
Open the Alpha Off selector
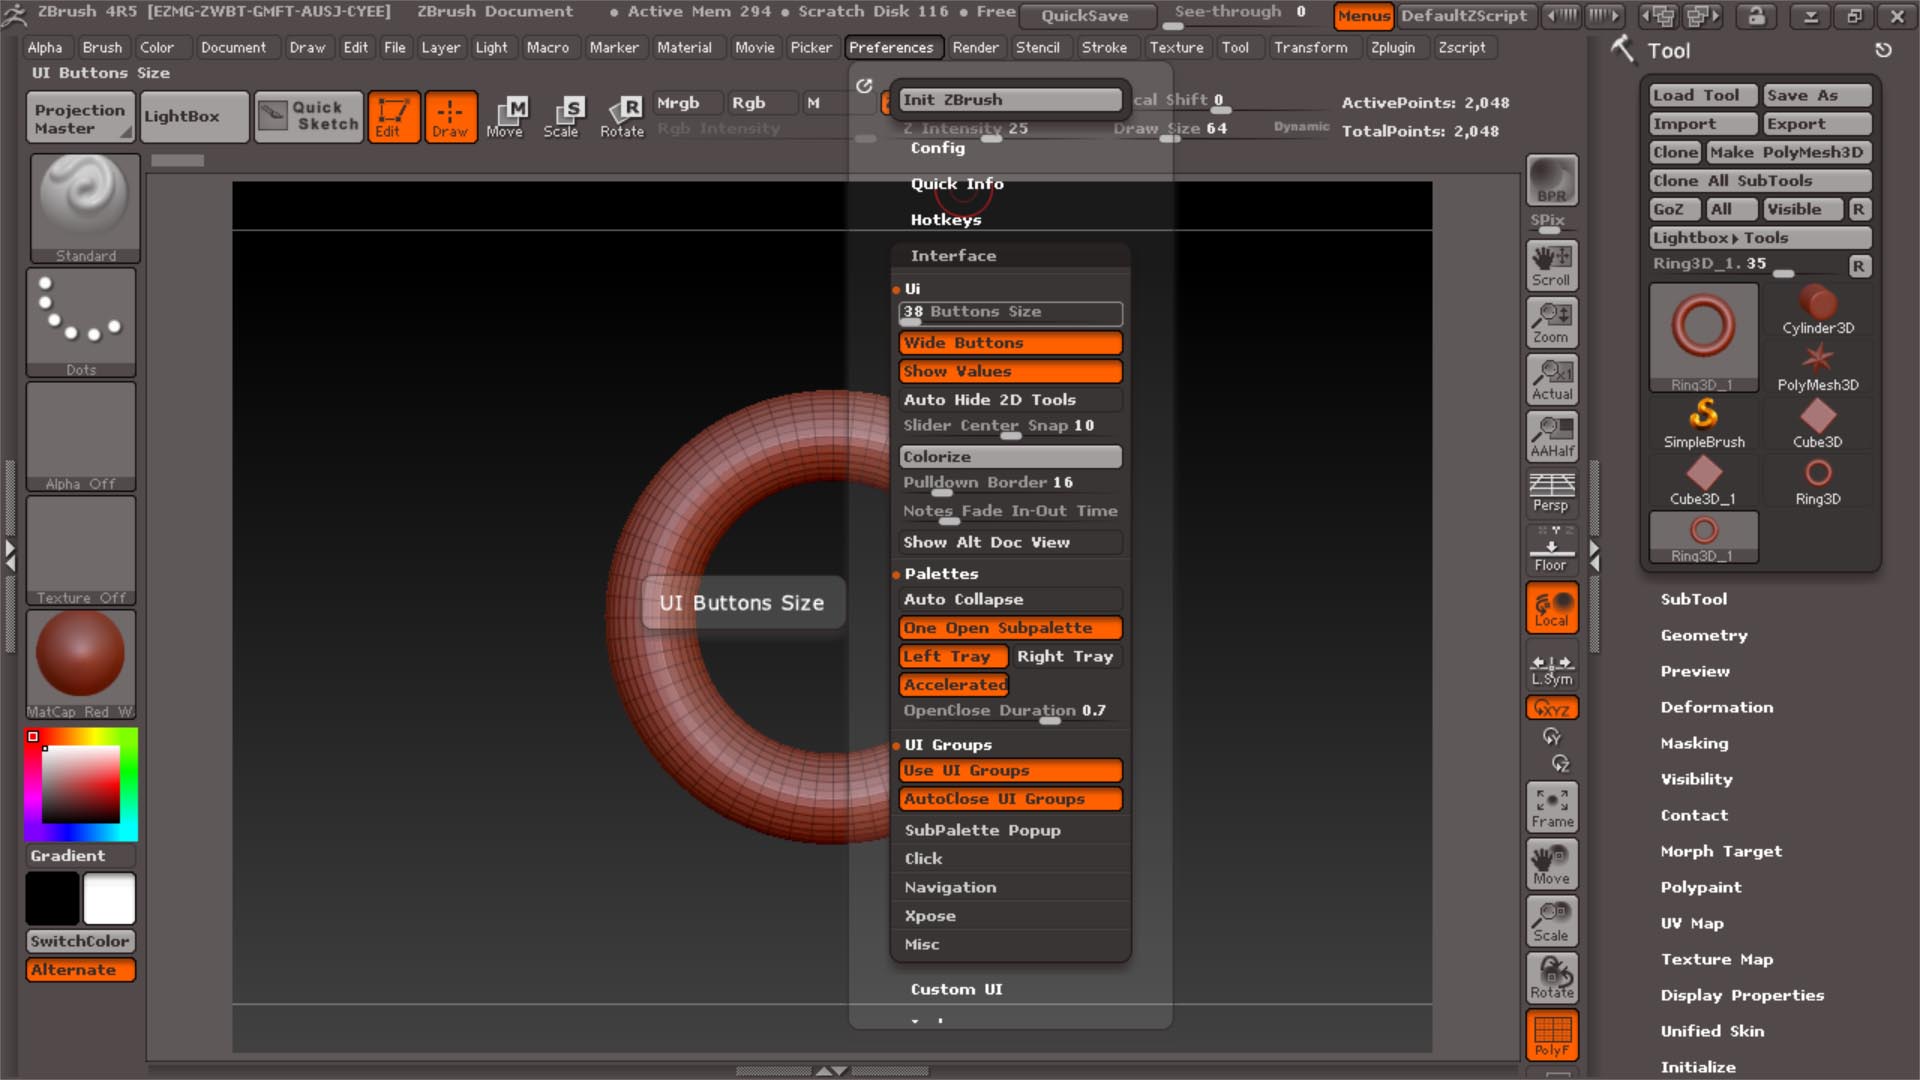(81, 436)
